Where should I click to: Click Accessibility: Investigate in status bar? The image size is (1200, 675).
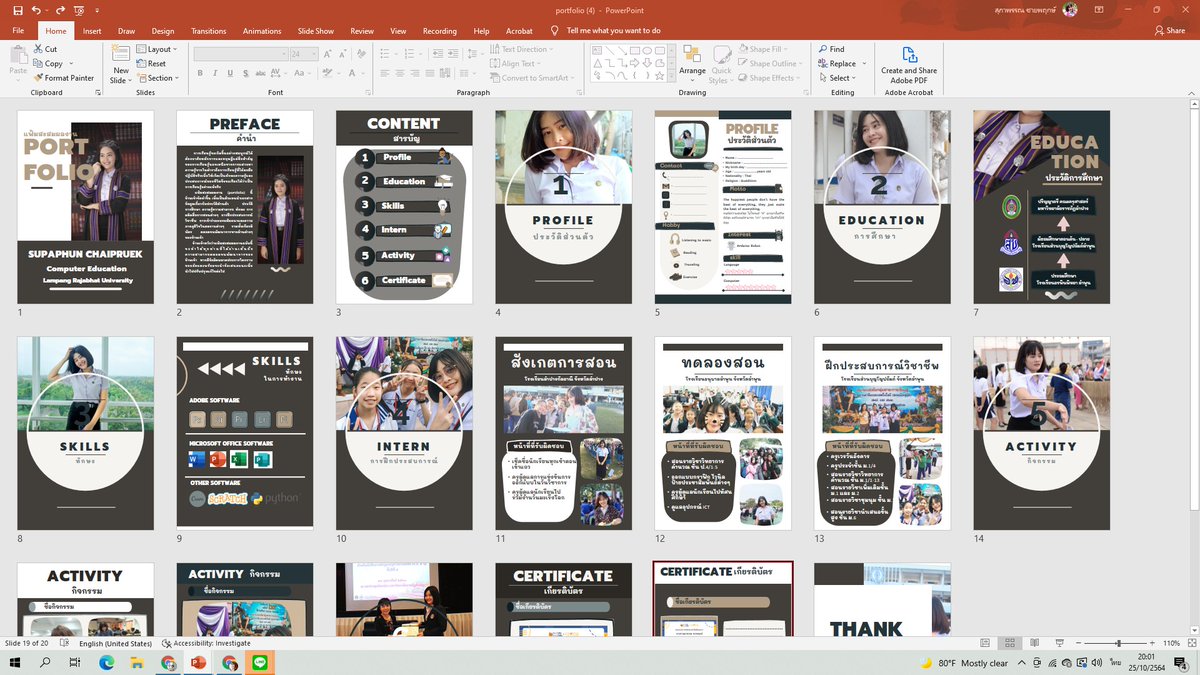pos(206,644)
